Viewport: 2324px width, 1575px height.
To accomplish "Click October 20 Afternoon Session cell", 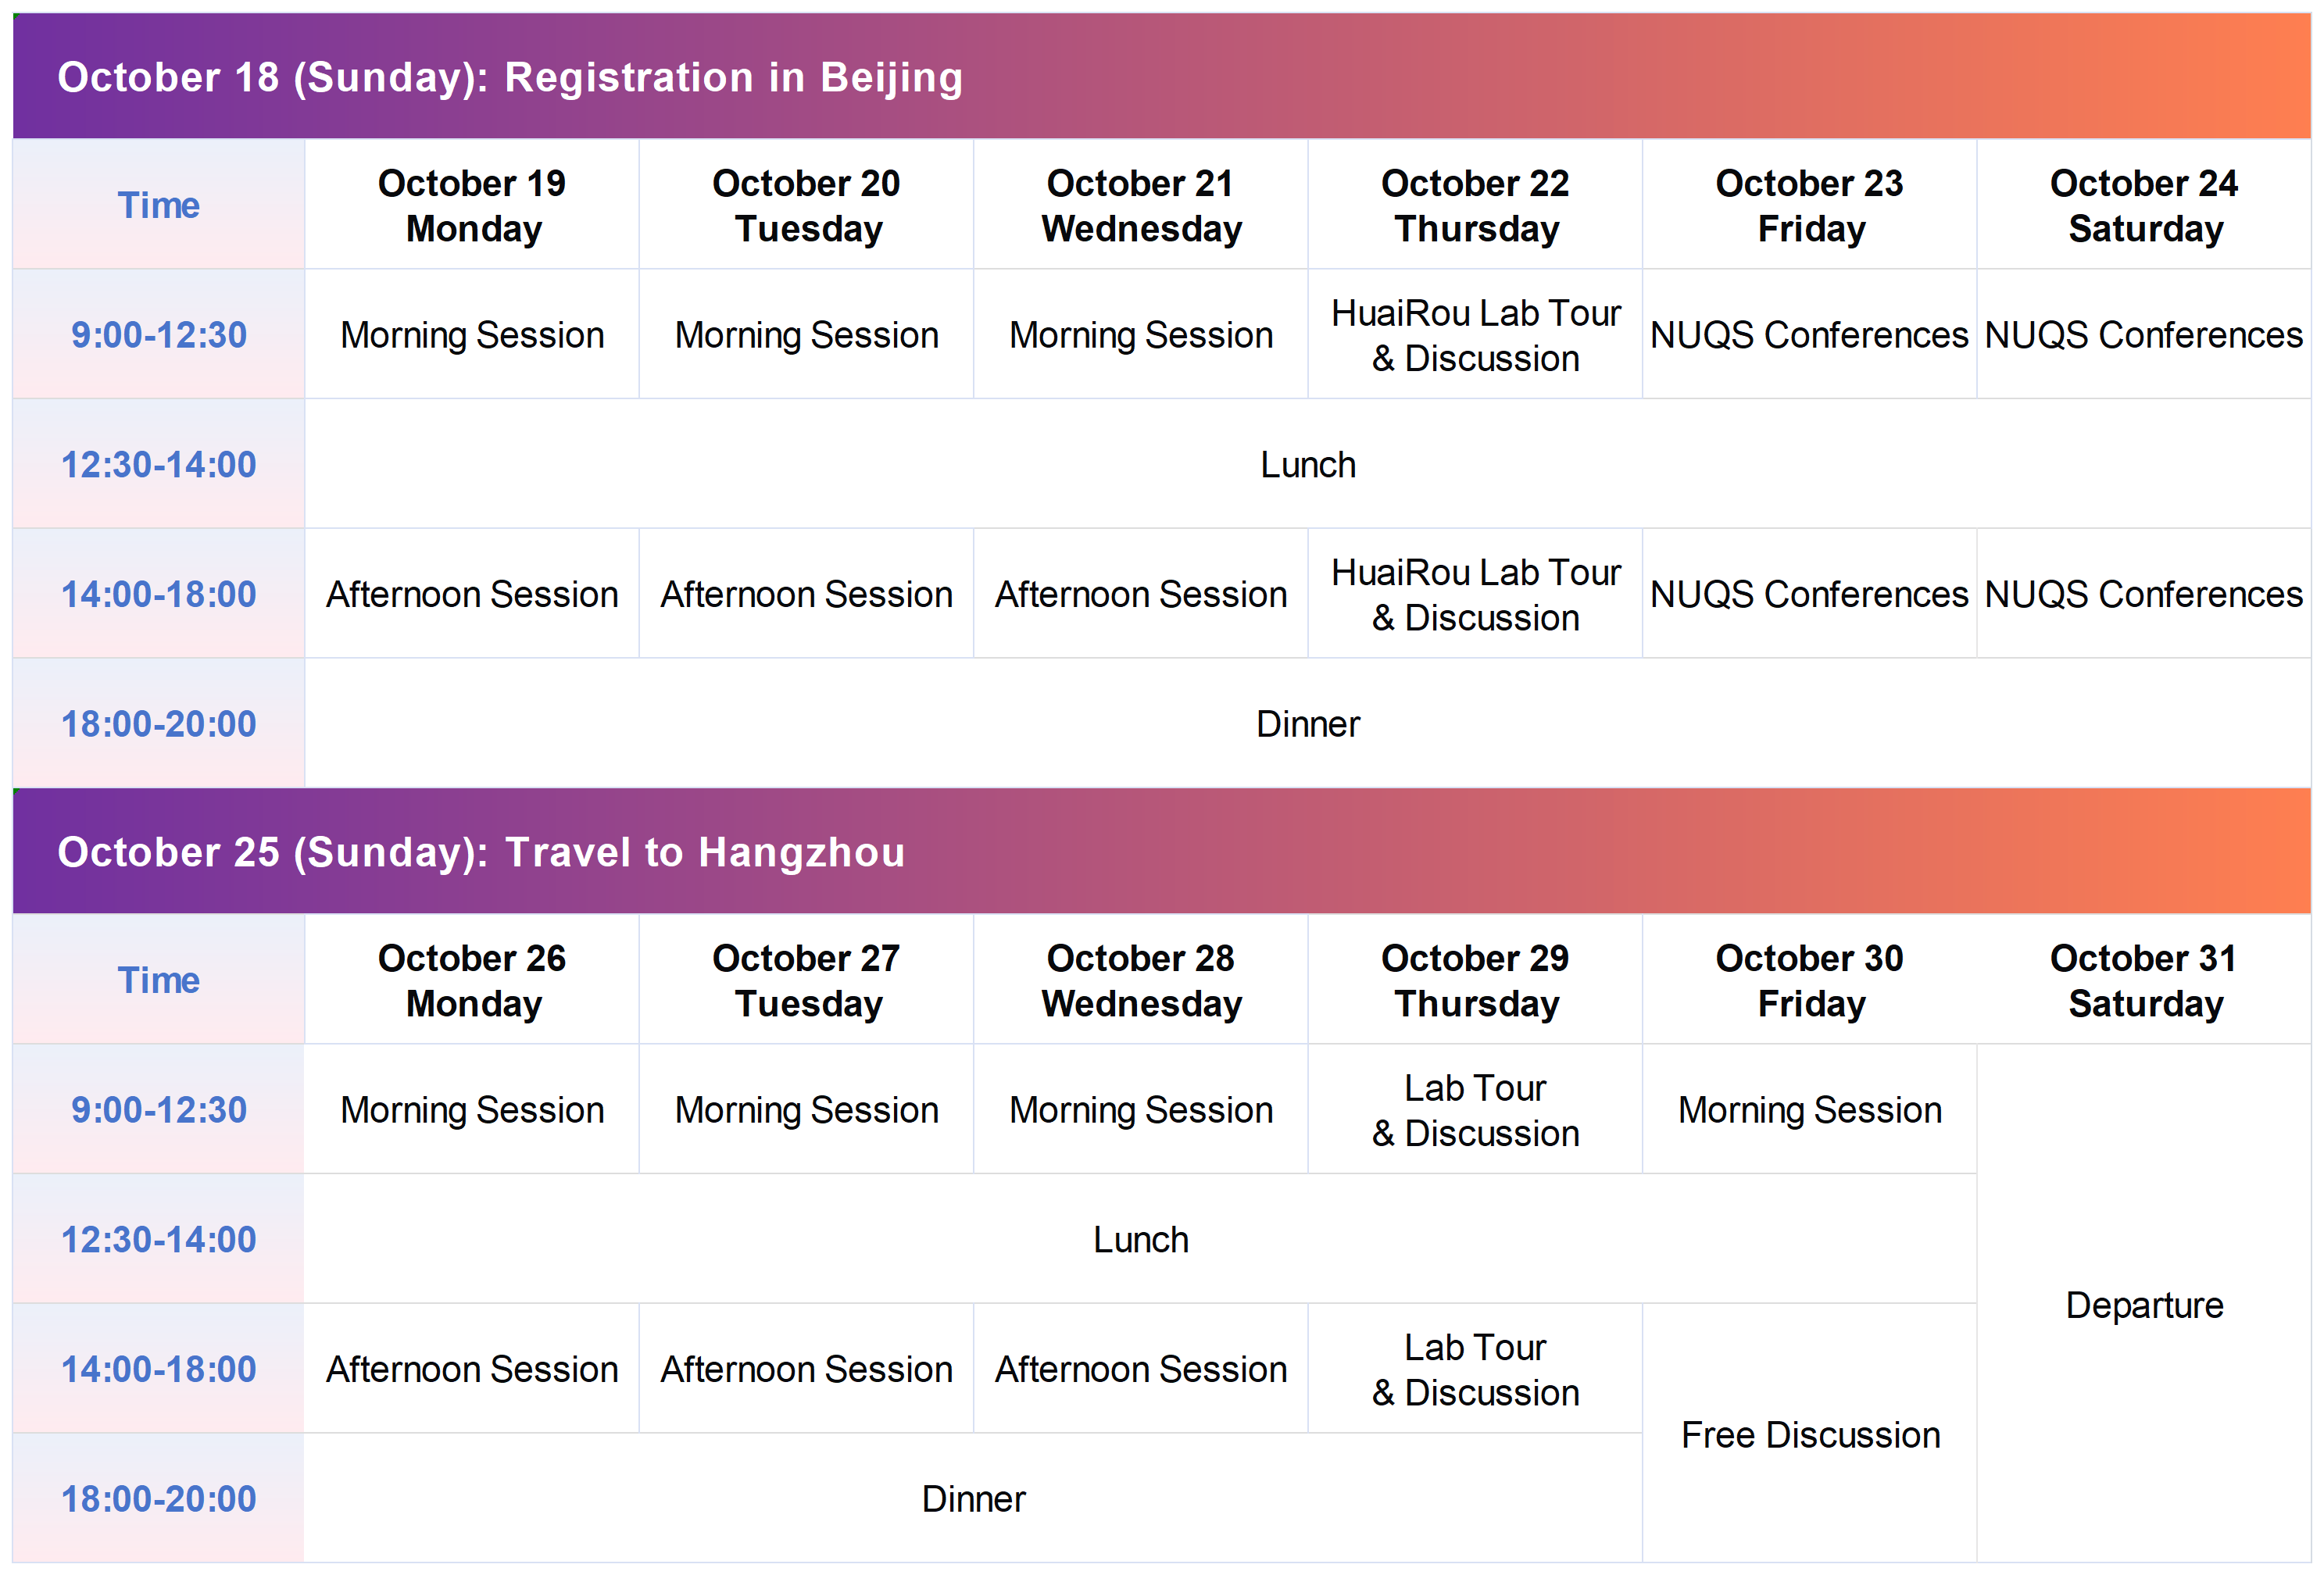I will point(806,593).
